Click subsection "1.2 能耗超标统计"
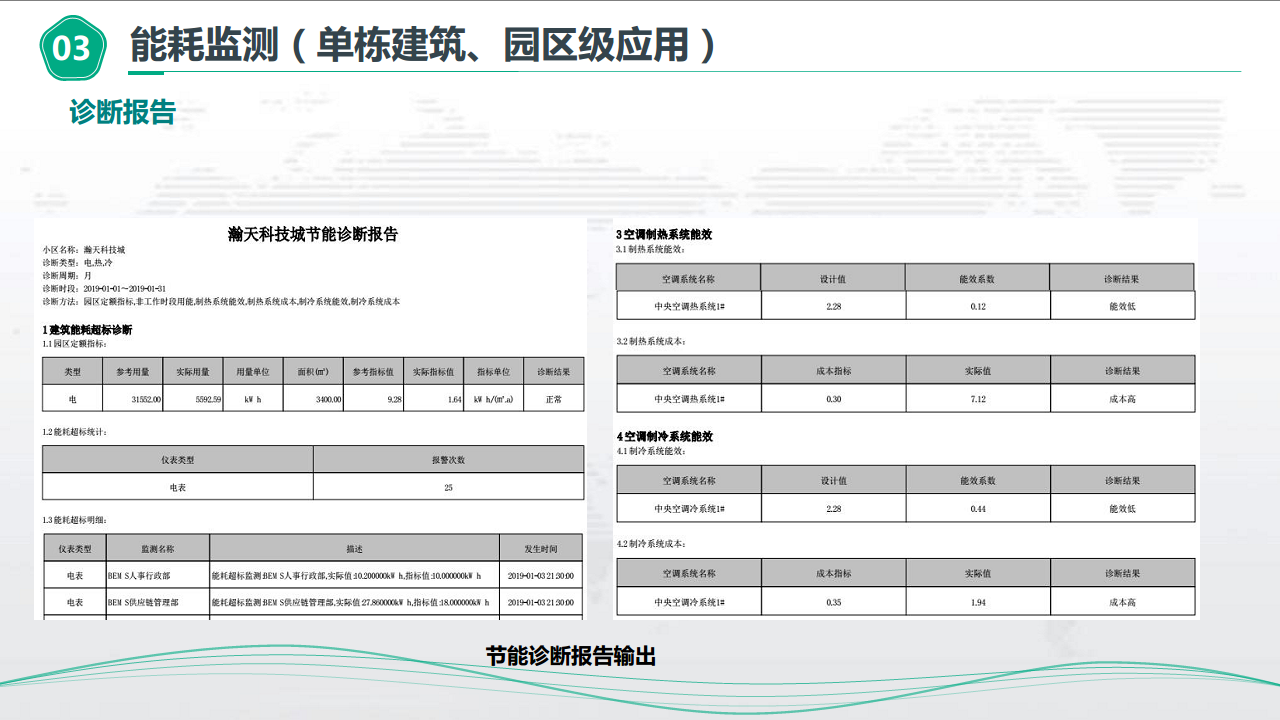The image size is (1280, 720). 74,431
